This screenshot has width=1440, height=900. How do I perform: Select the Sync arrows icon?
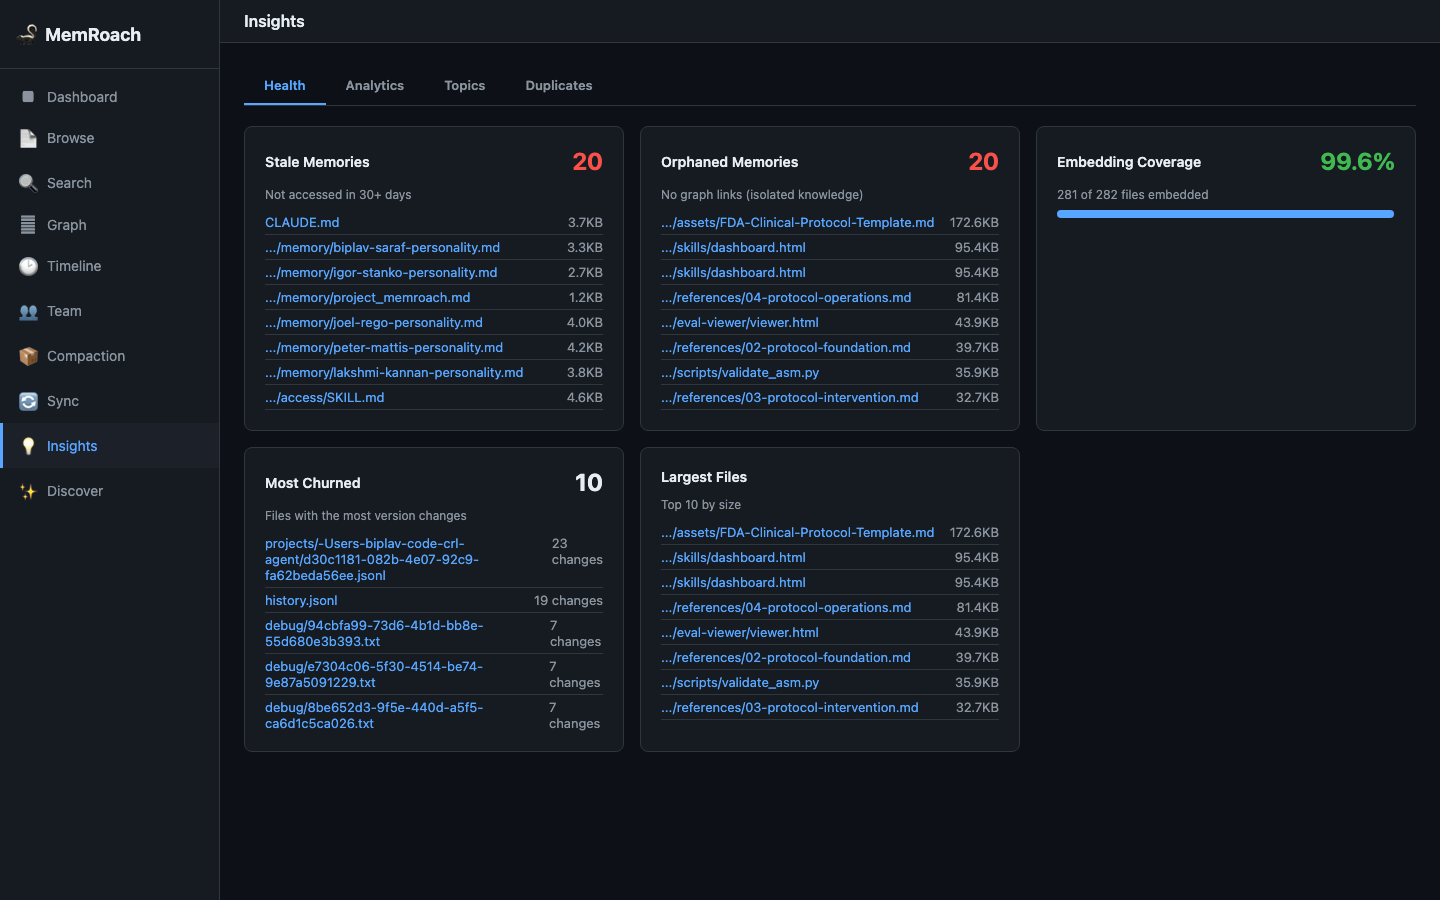click(x=28, y=401)
